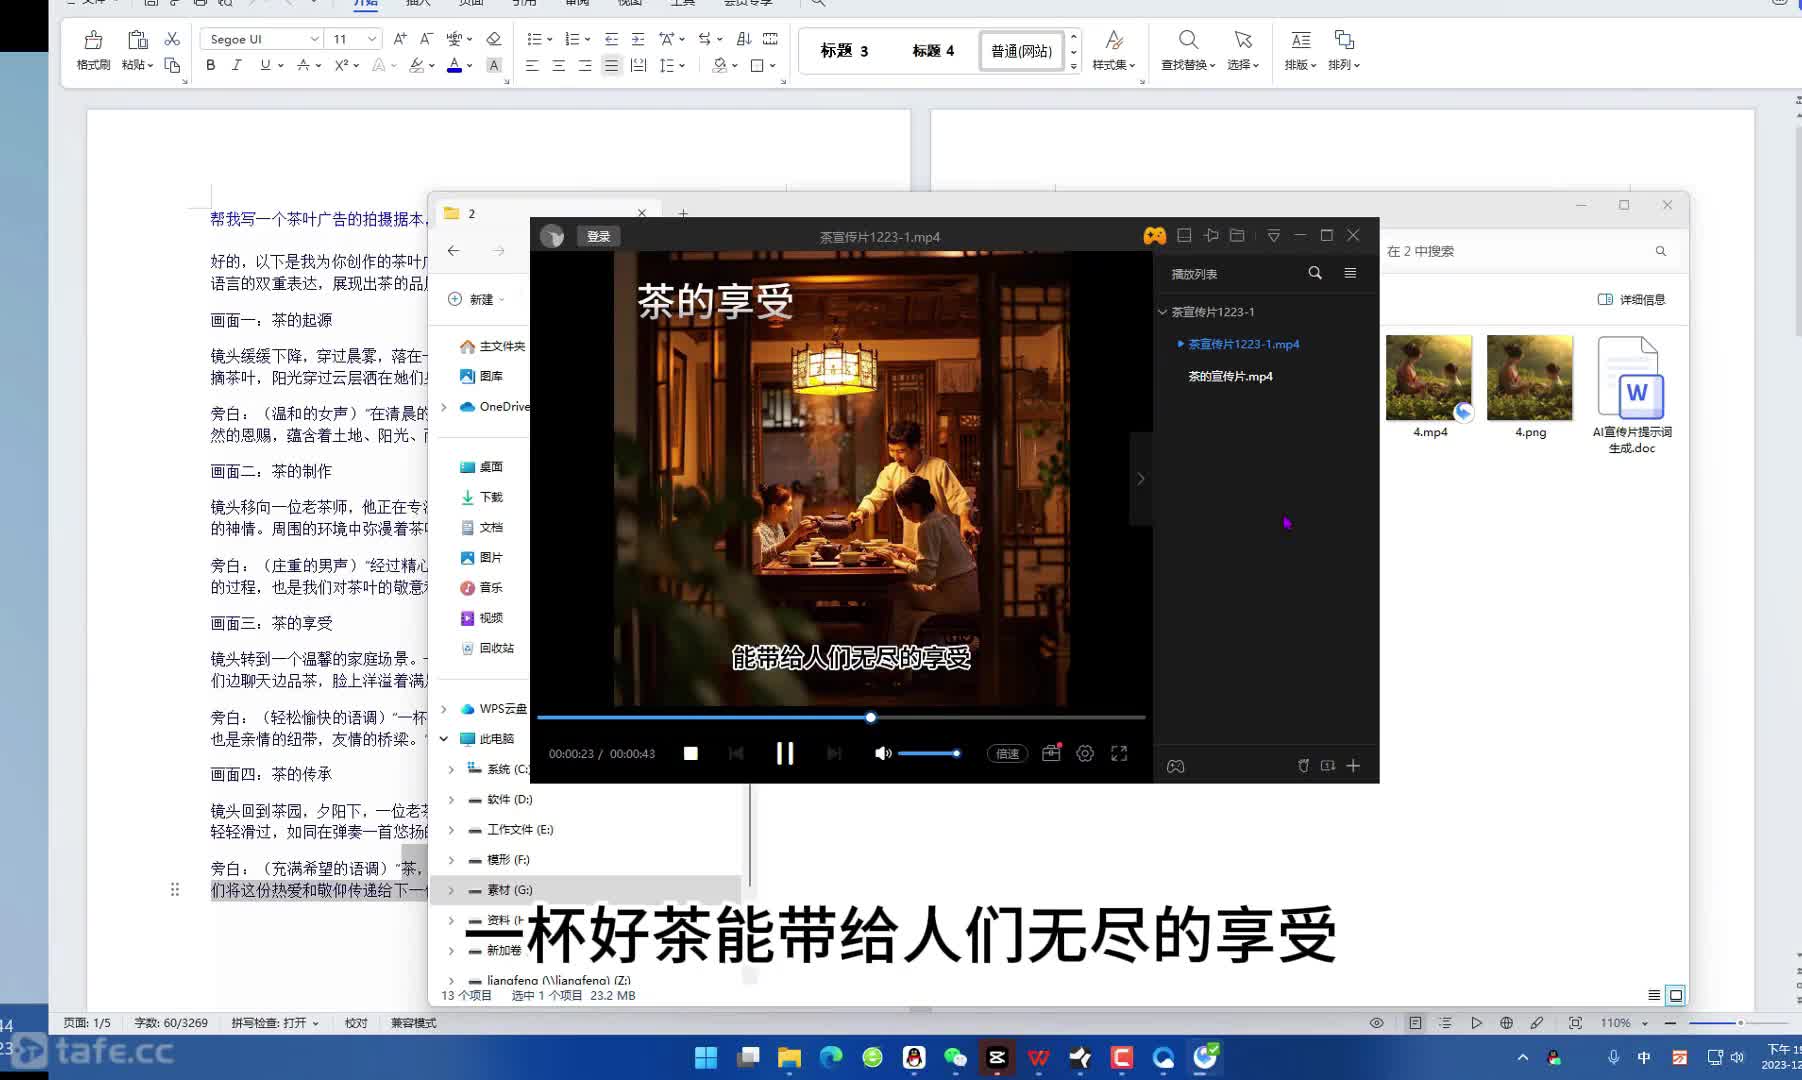Viewport: 1802px width, 1080px height.
Task: Click the Select (选择) cursor icon in ribbon
Action: (x=1243, y=40)
